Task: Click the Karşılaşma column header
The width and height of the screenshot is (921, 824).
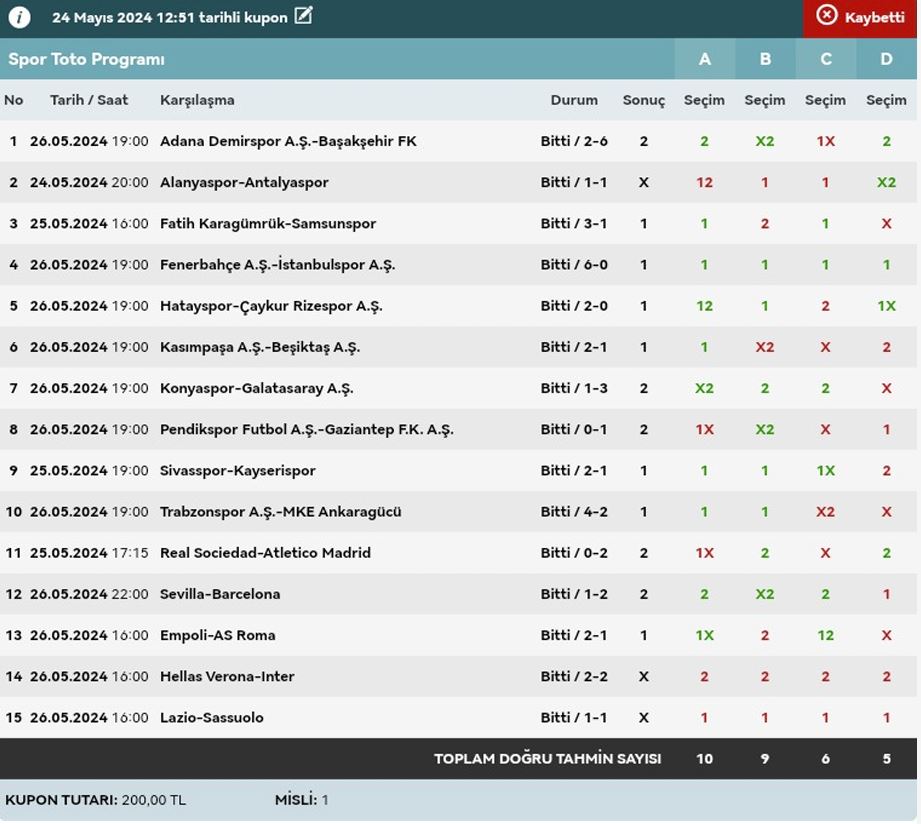Action: [x=197, y=100]
